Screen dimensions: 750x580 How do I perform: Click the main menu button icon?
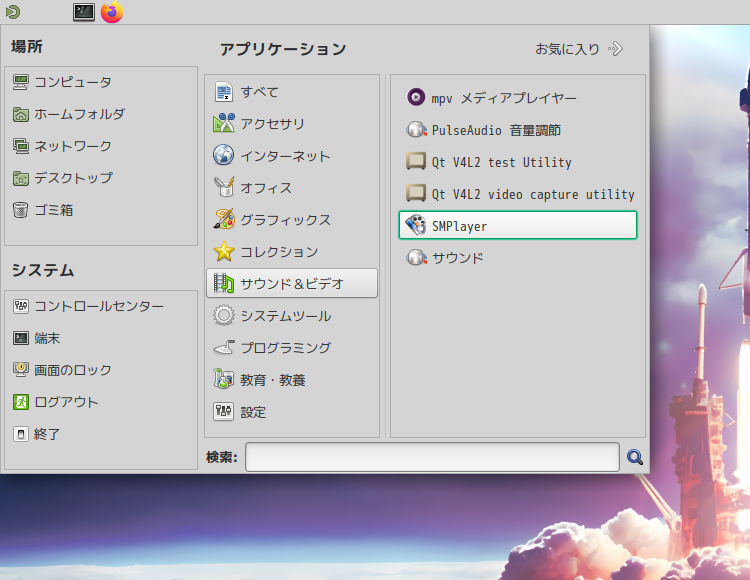(13, 12)
